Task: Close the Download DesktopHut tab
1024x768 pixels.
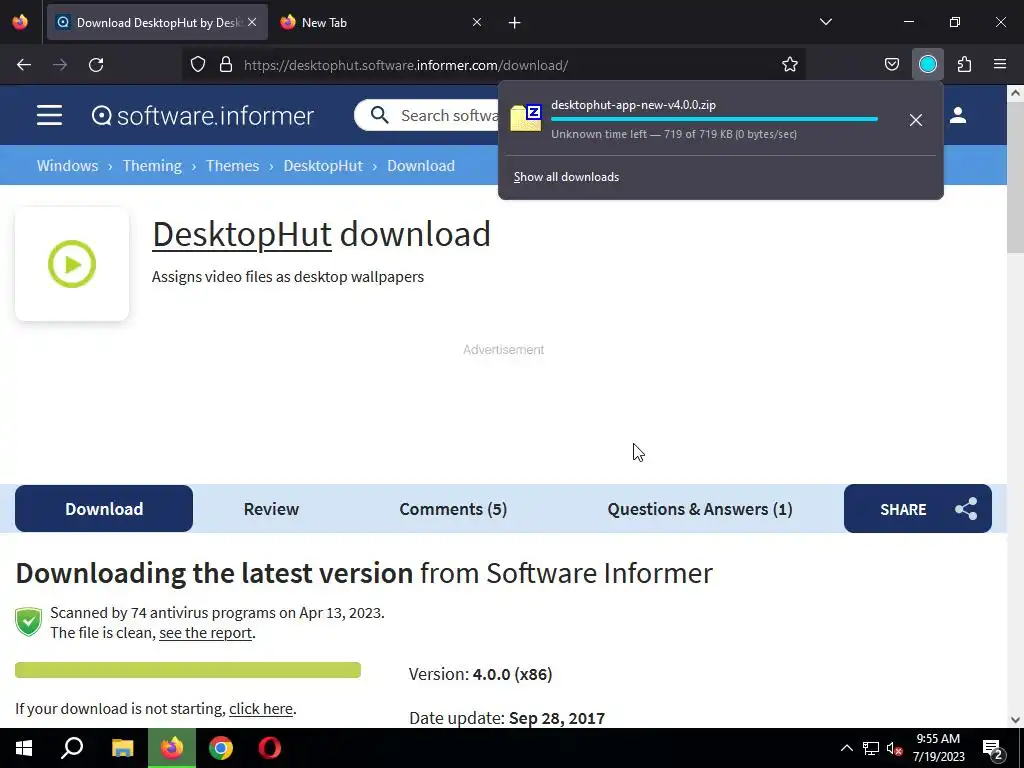Action: coord(252,22)
